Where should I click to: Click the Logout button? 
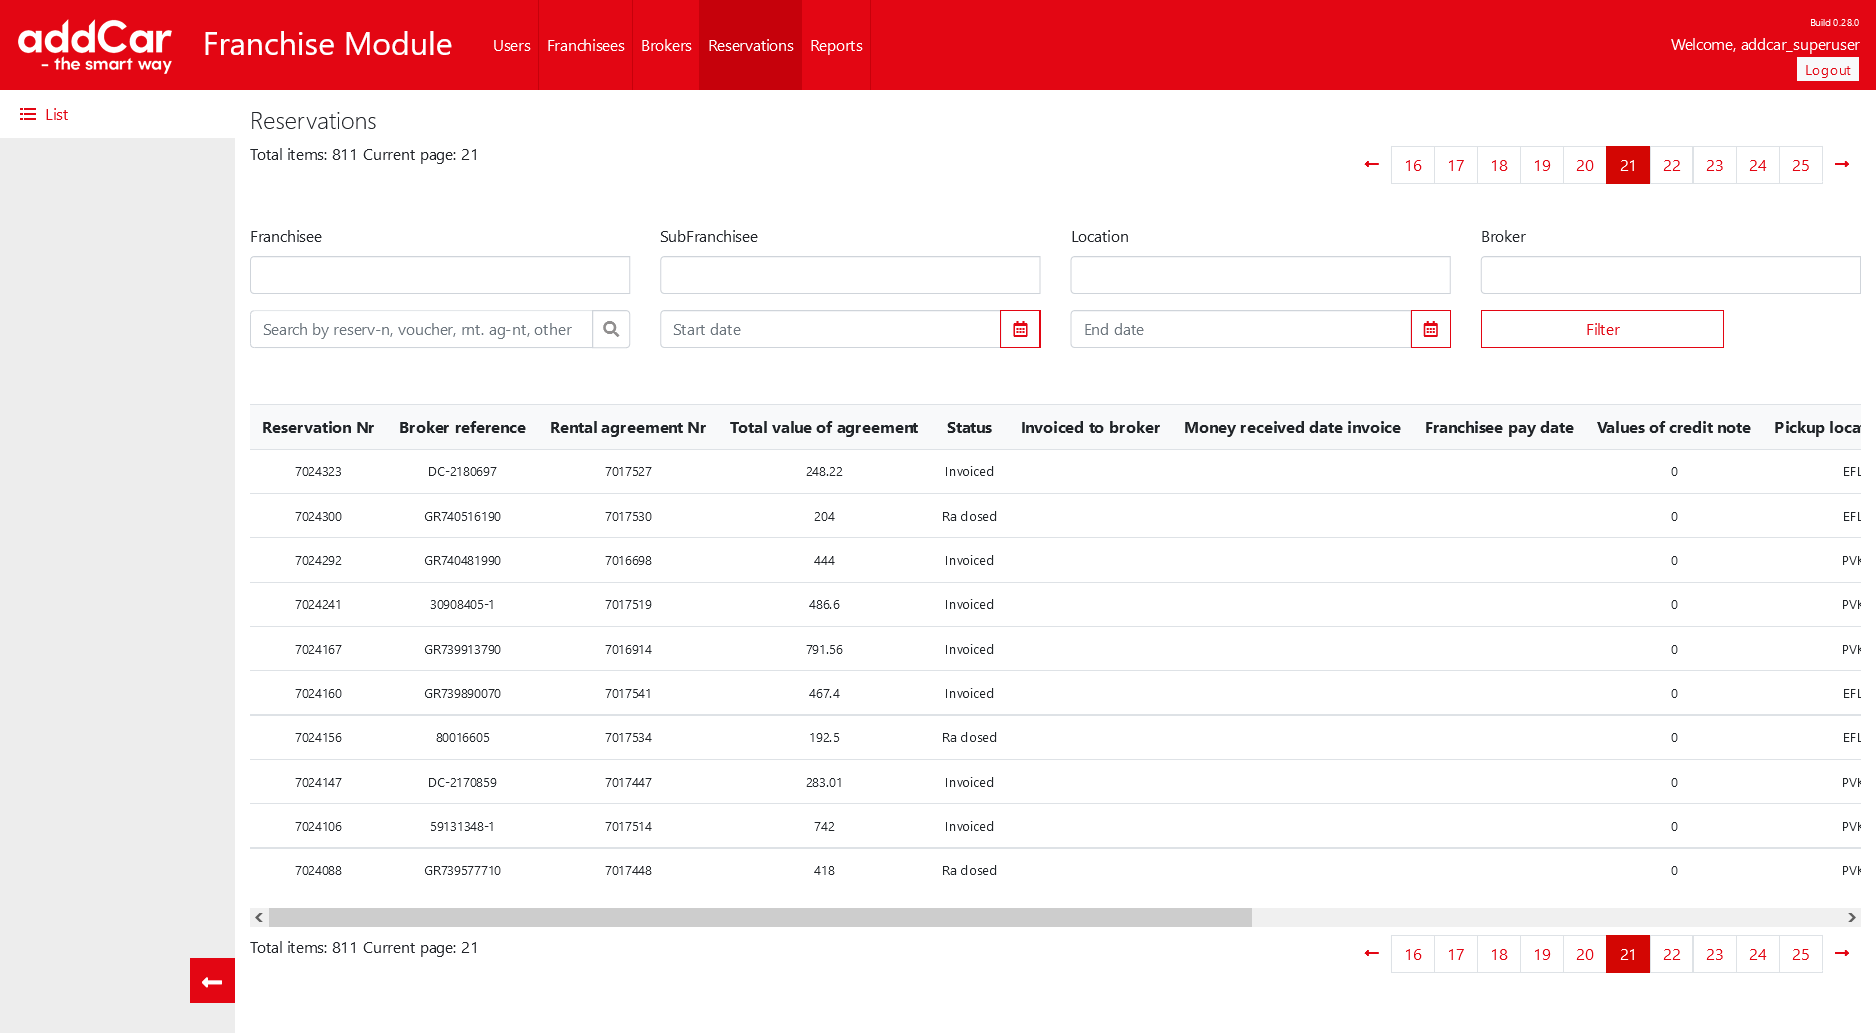click(x=1827, y=70)
